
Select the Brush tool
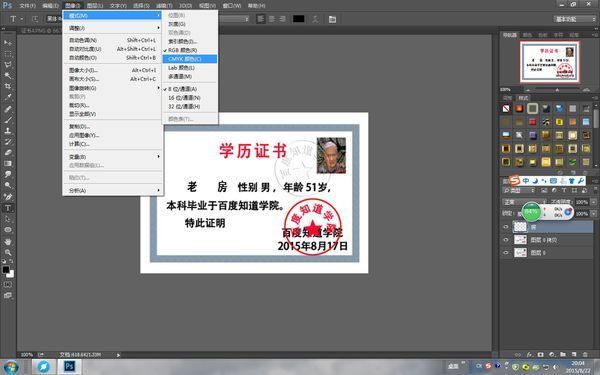(x=8, y=120)
